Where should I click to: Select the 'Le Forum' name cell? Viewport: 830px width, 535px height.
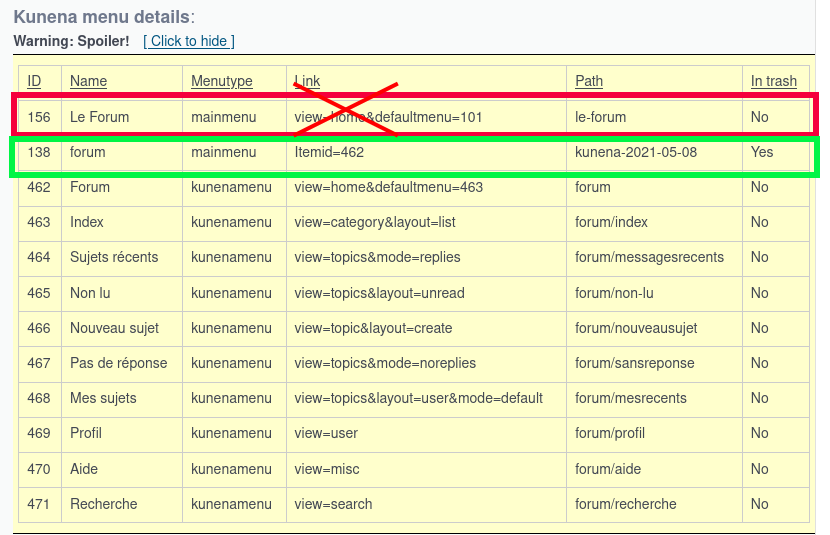point(99,117)
